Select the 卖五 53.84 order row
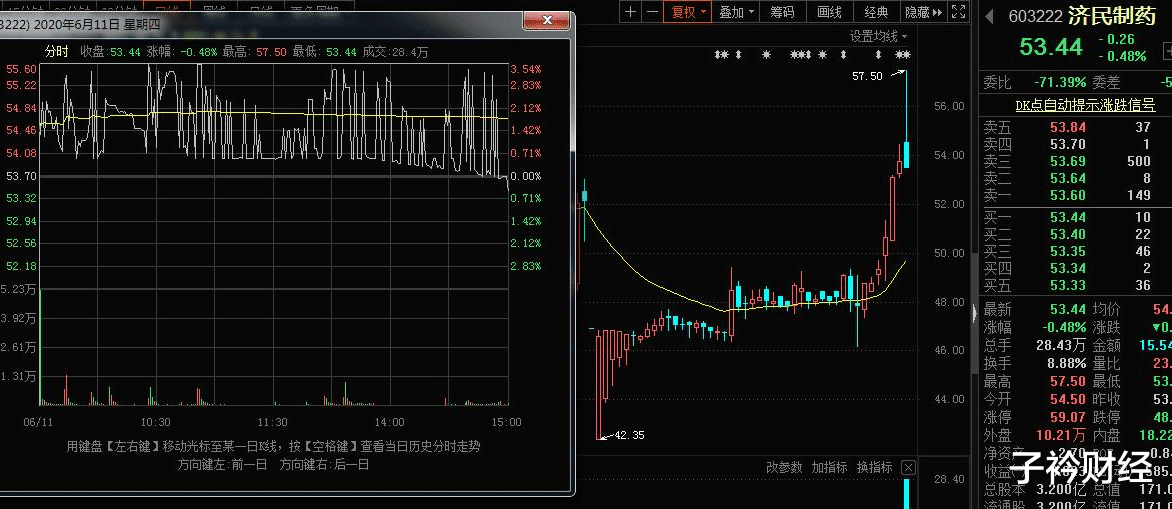1172x509 pixels. tap(1076, 127)
